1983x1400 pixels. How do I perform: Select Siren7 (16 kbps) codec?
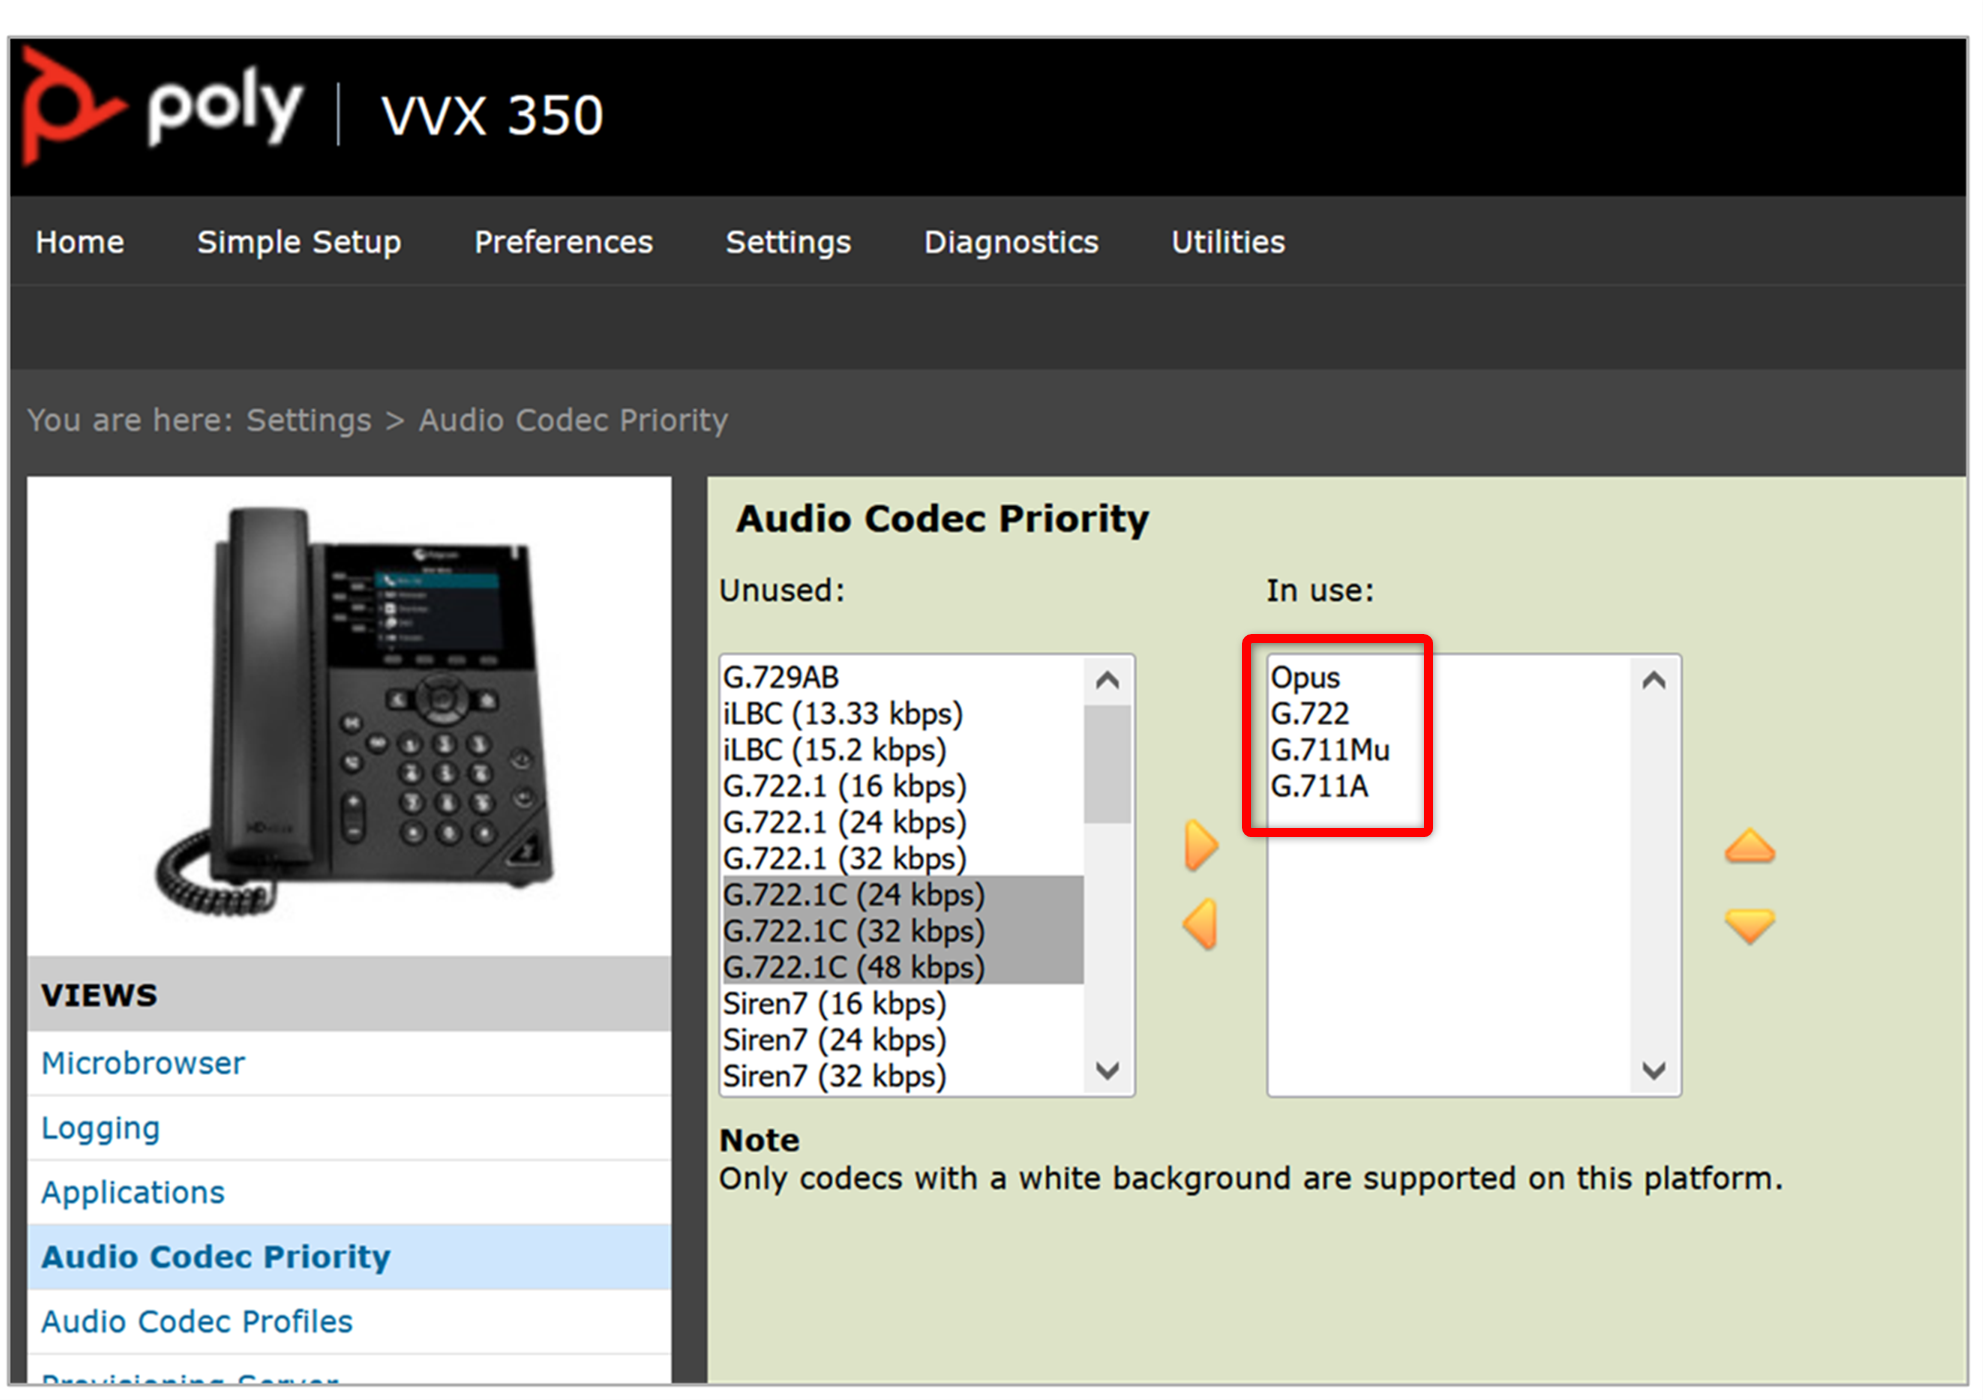902,1003
